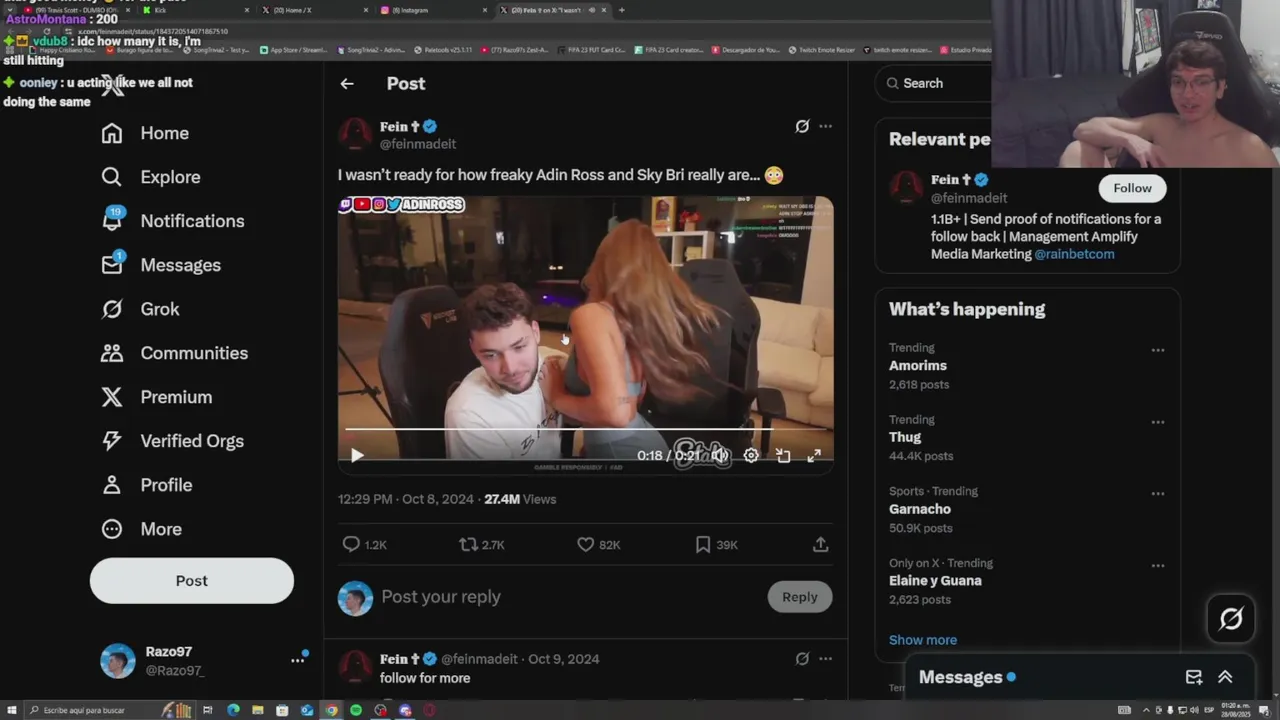Open Spotify from the Windows taskbar
The width and height of the screenshot is (1280, 720).
click(356, 710)
